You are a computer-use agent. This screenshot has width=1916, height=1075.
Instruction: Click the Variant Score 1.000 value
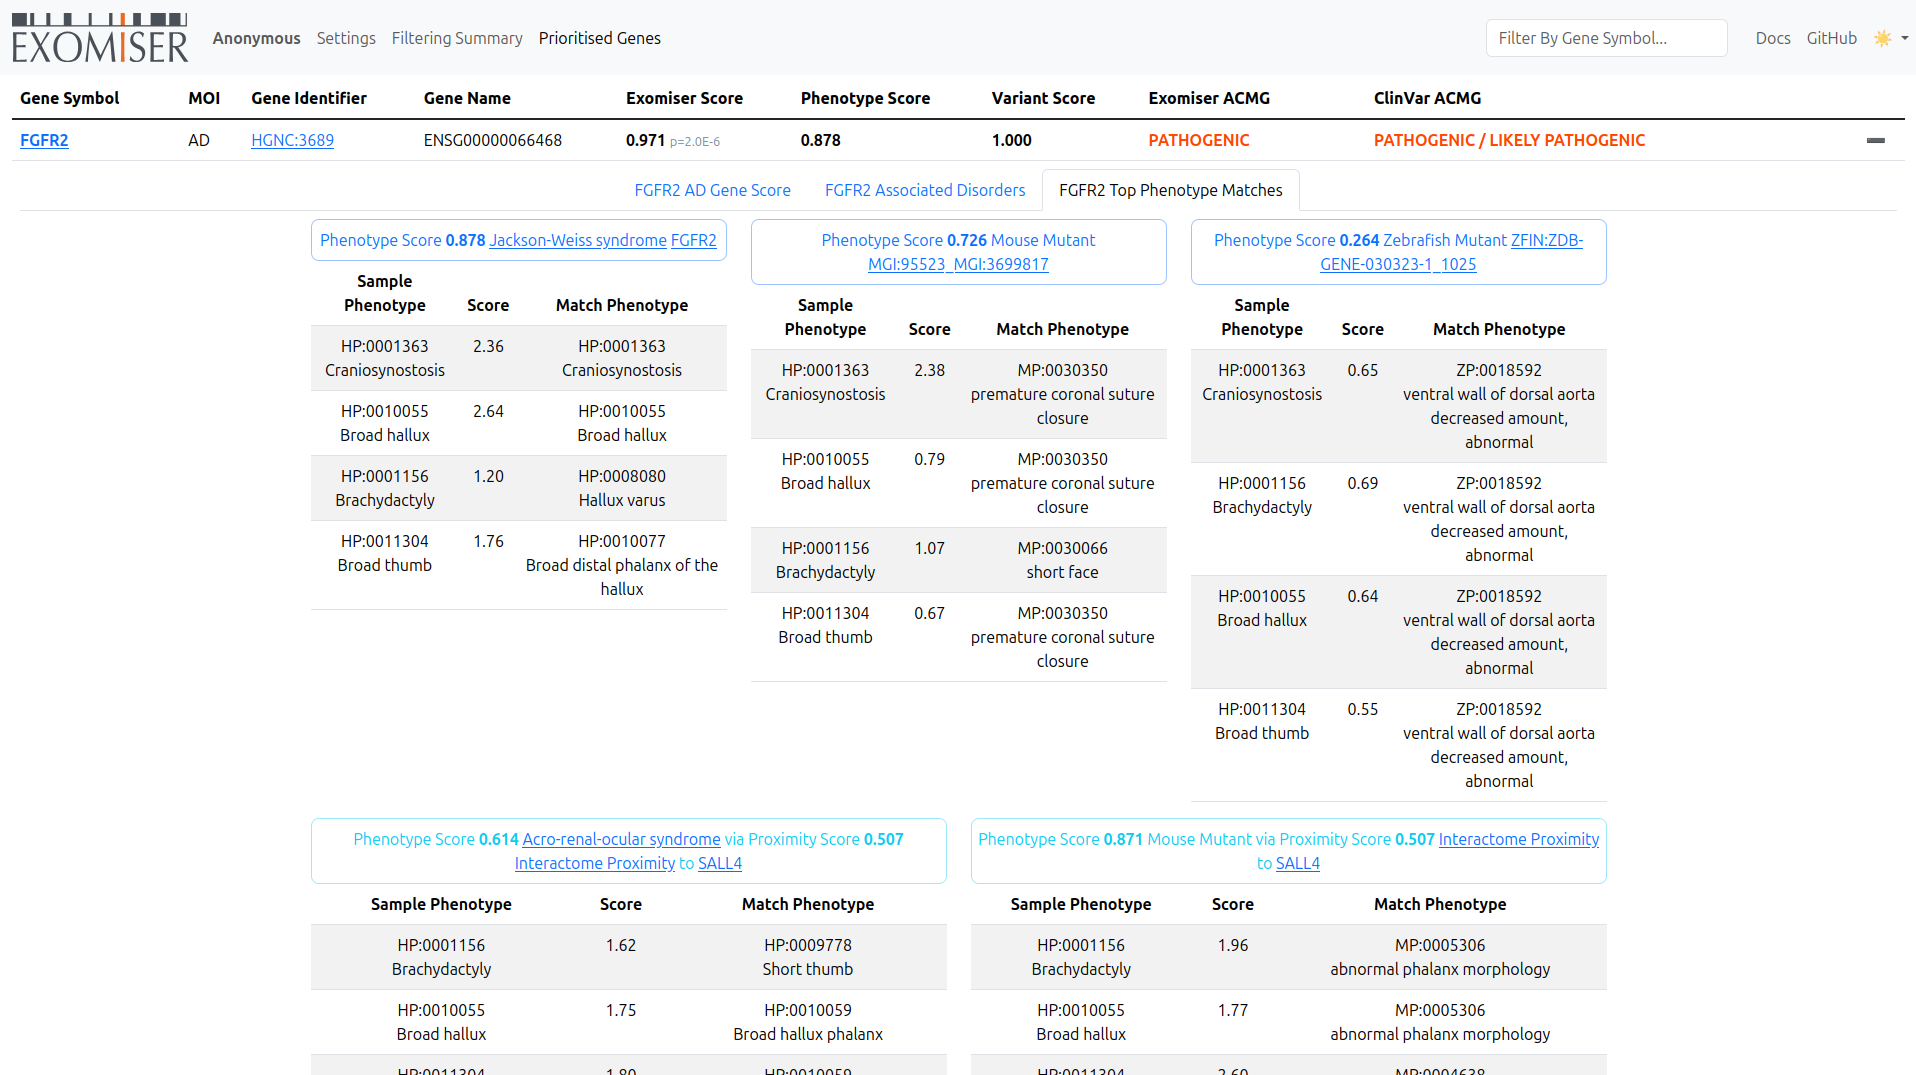[1011, 140]
